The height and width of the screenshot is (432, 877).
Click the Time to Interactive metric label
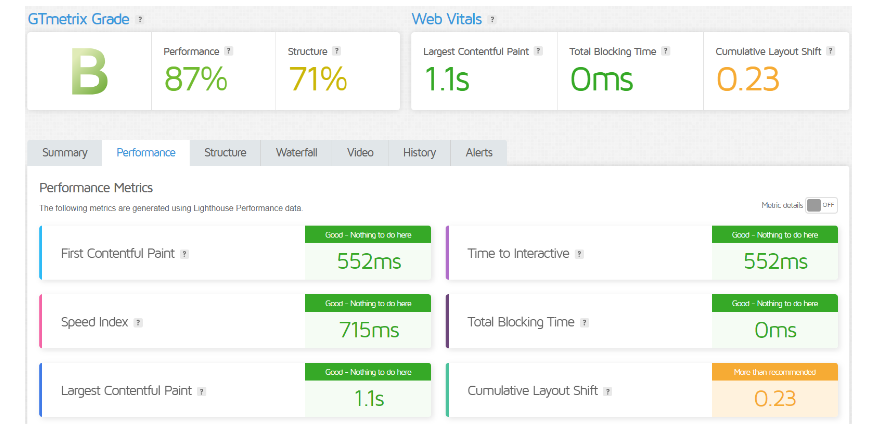518,253
